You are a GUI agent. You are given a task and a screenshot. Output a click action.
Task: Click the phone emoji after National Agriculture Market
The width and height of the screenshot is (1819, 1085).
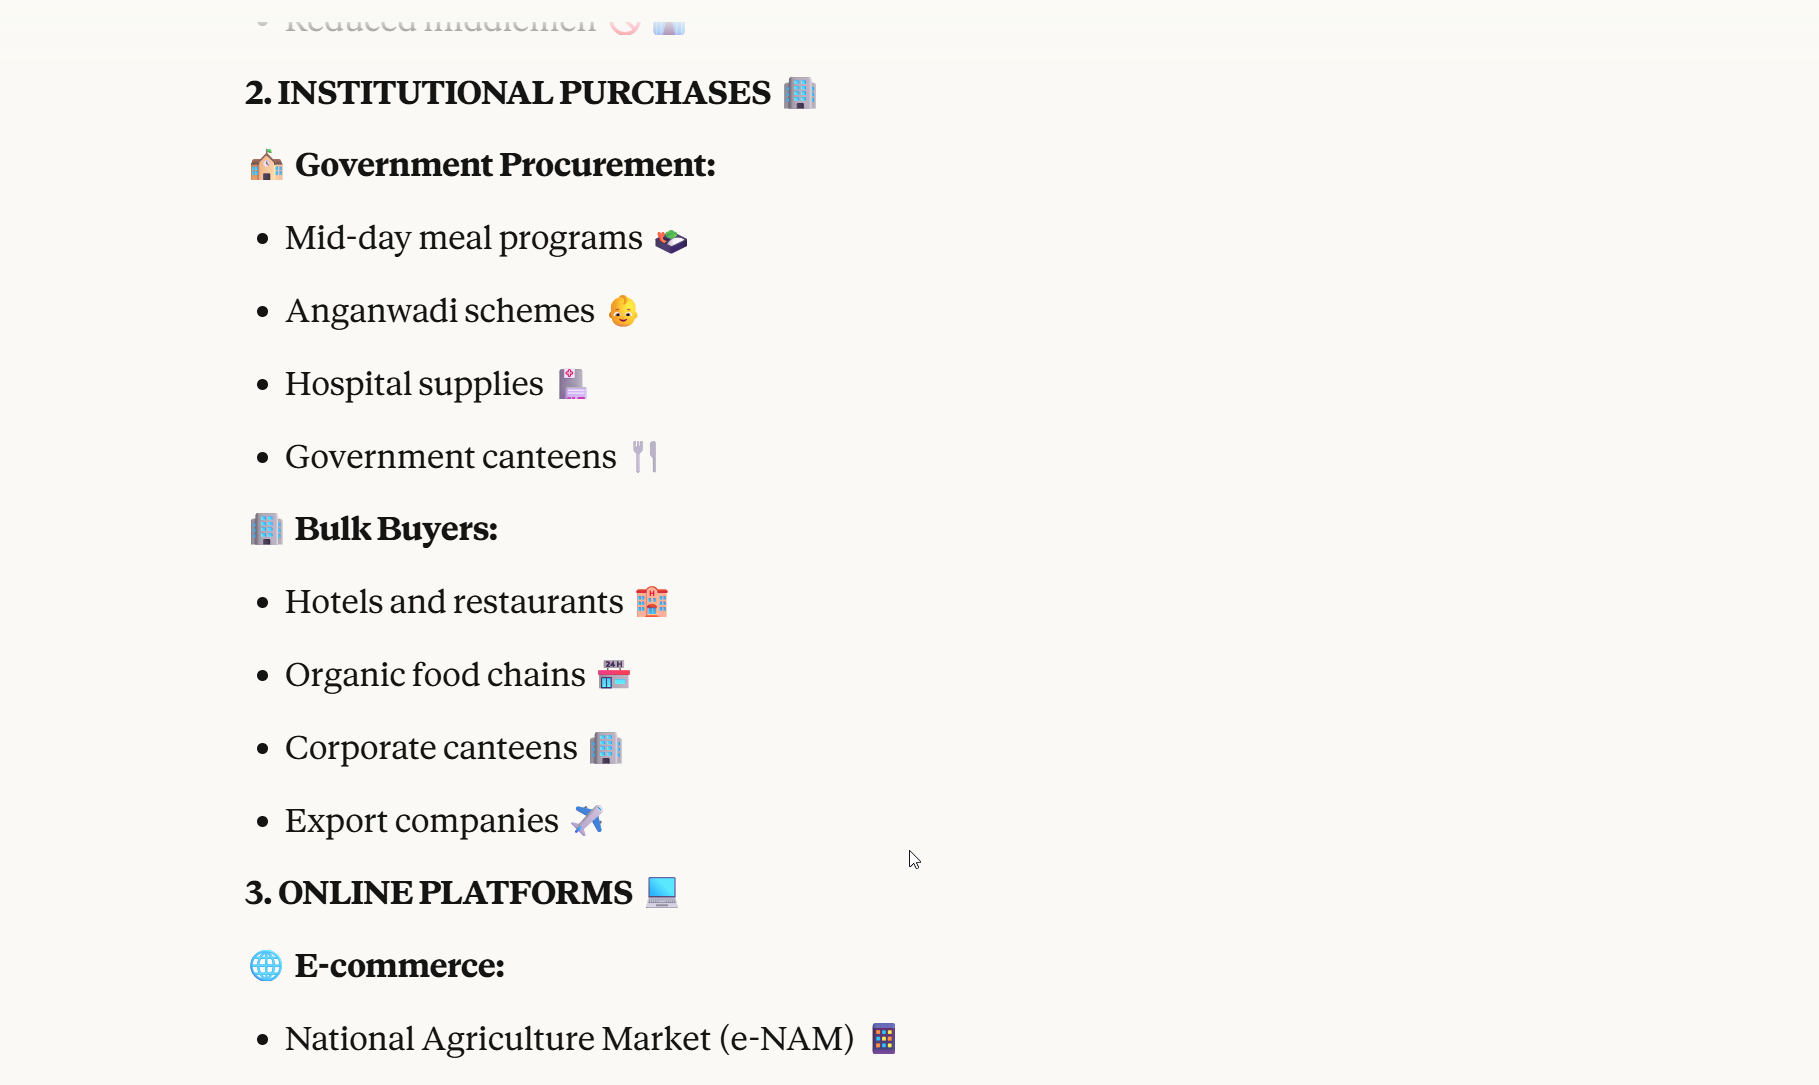point(883,1039)
